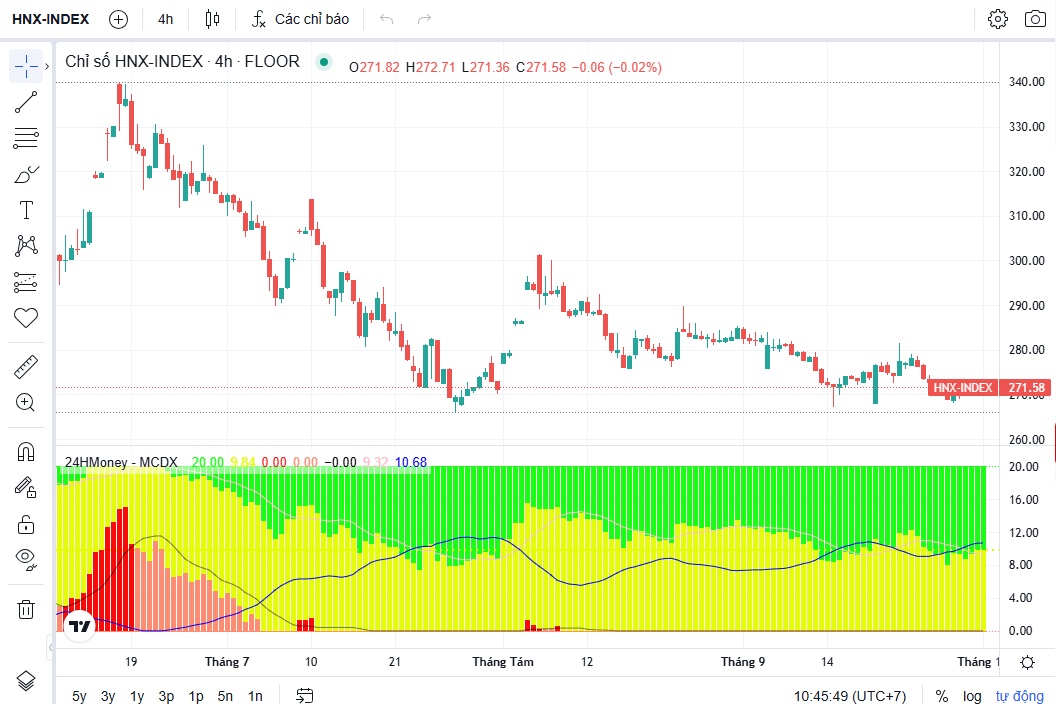The height and width of the screenshot is (704, 1056).
Task: Set chart range to 3y
Action: [108, 696]
